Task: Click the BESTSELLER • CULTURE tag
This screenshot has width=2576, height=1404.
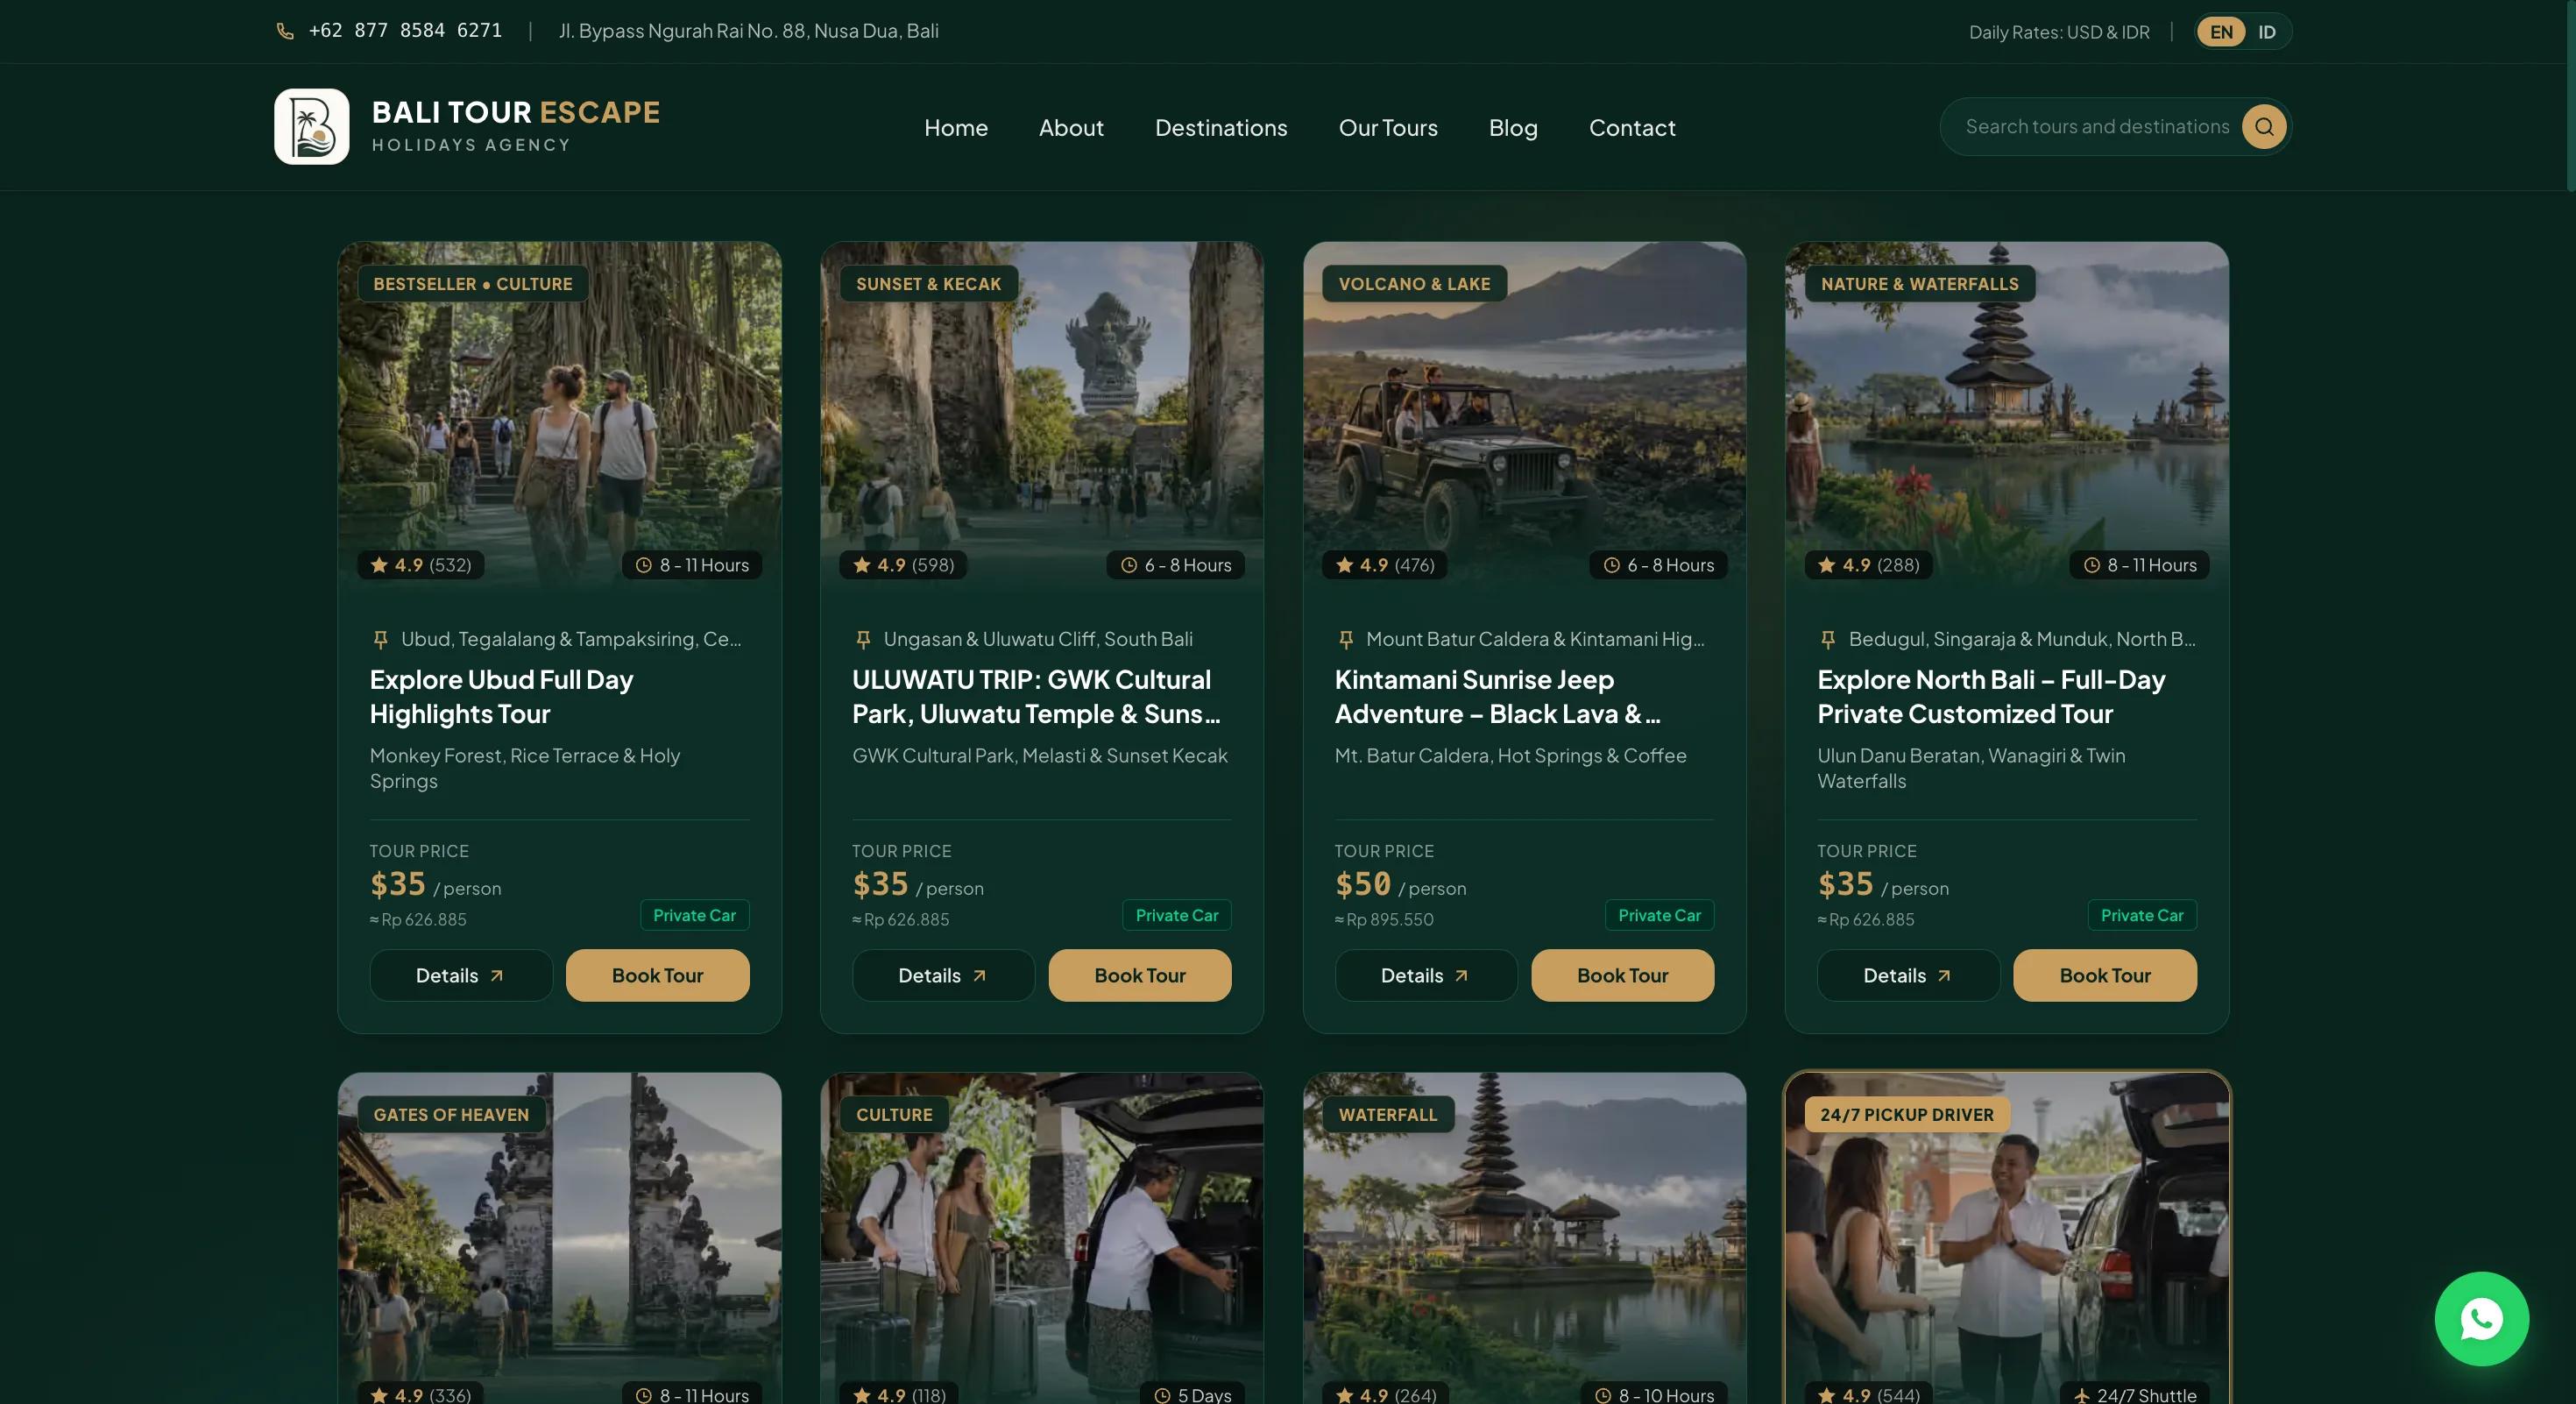Action: (x=472, y=284)
